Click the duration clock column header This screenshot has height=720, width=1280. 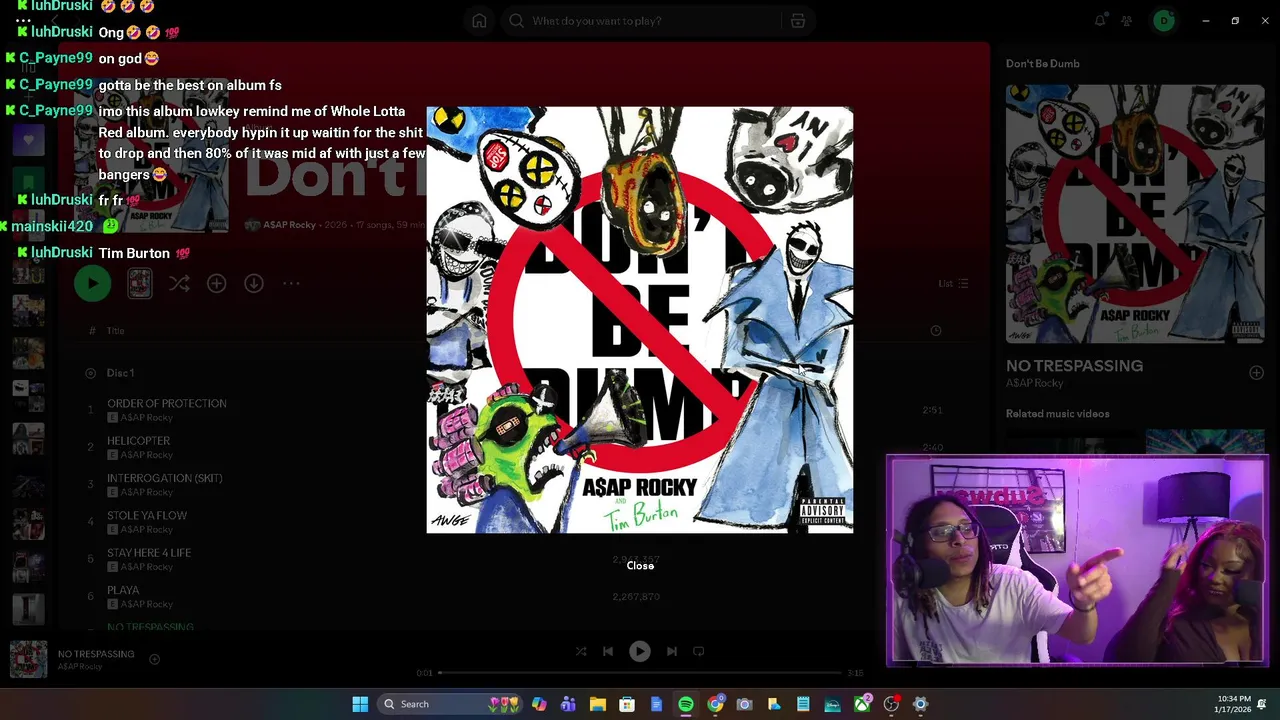936,331
